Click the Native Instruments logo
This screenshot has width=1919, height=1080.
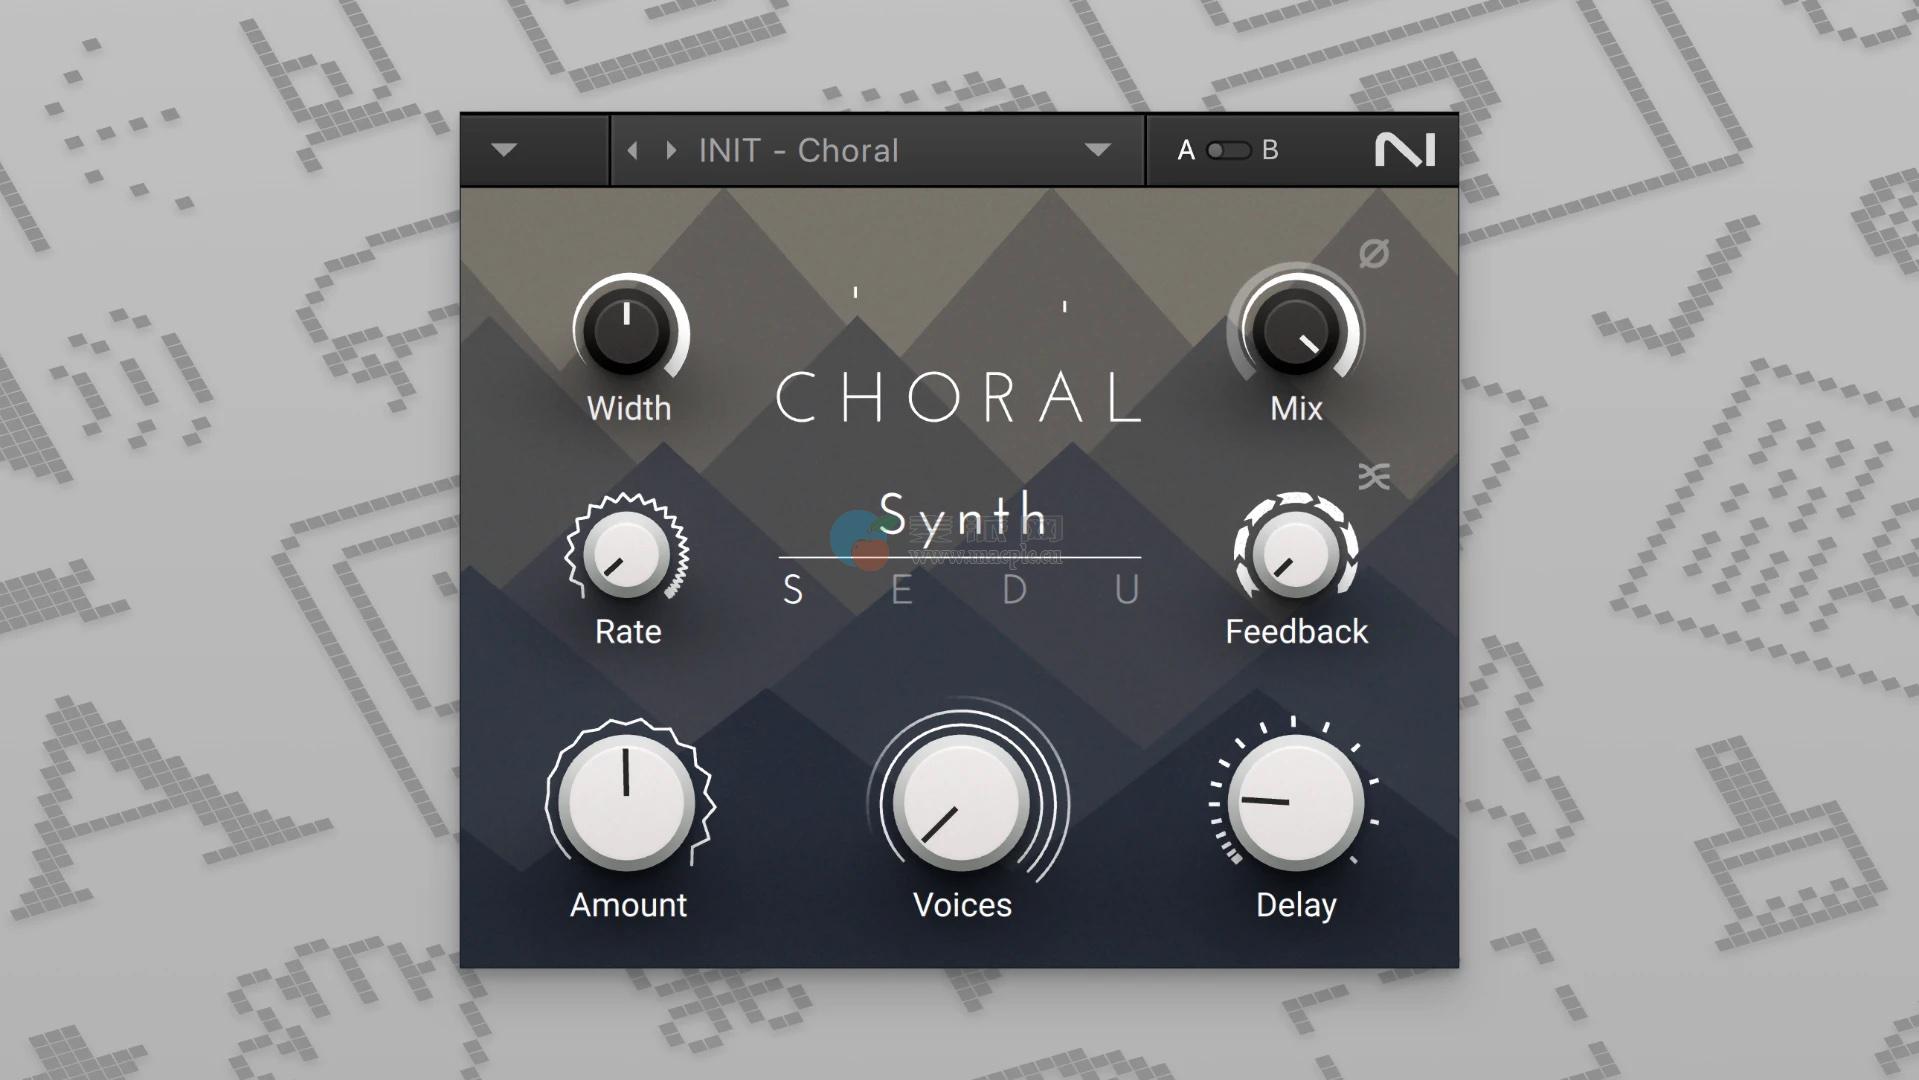click(1404, 151)
